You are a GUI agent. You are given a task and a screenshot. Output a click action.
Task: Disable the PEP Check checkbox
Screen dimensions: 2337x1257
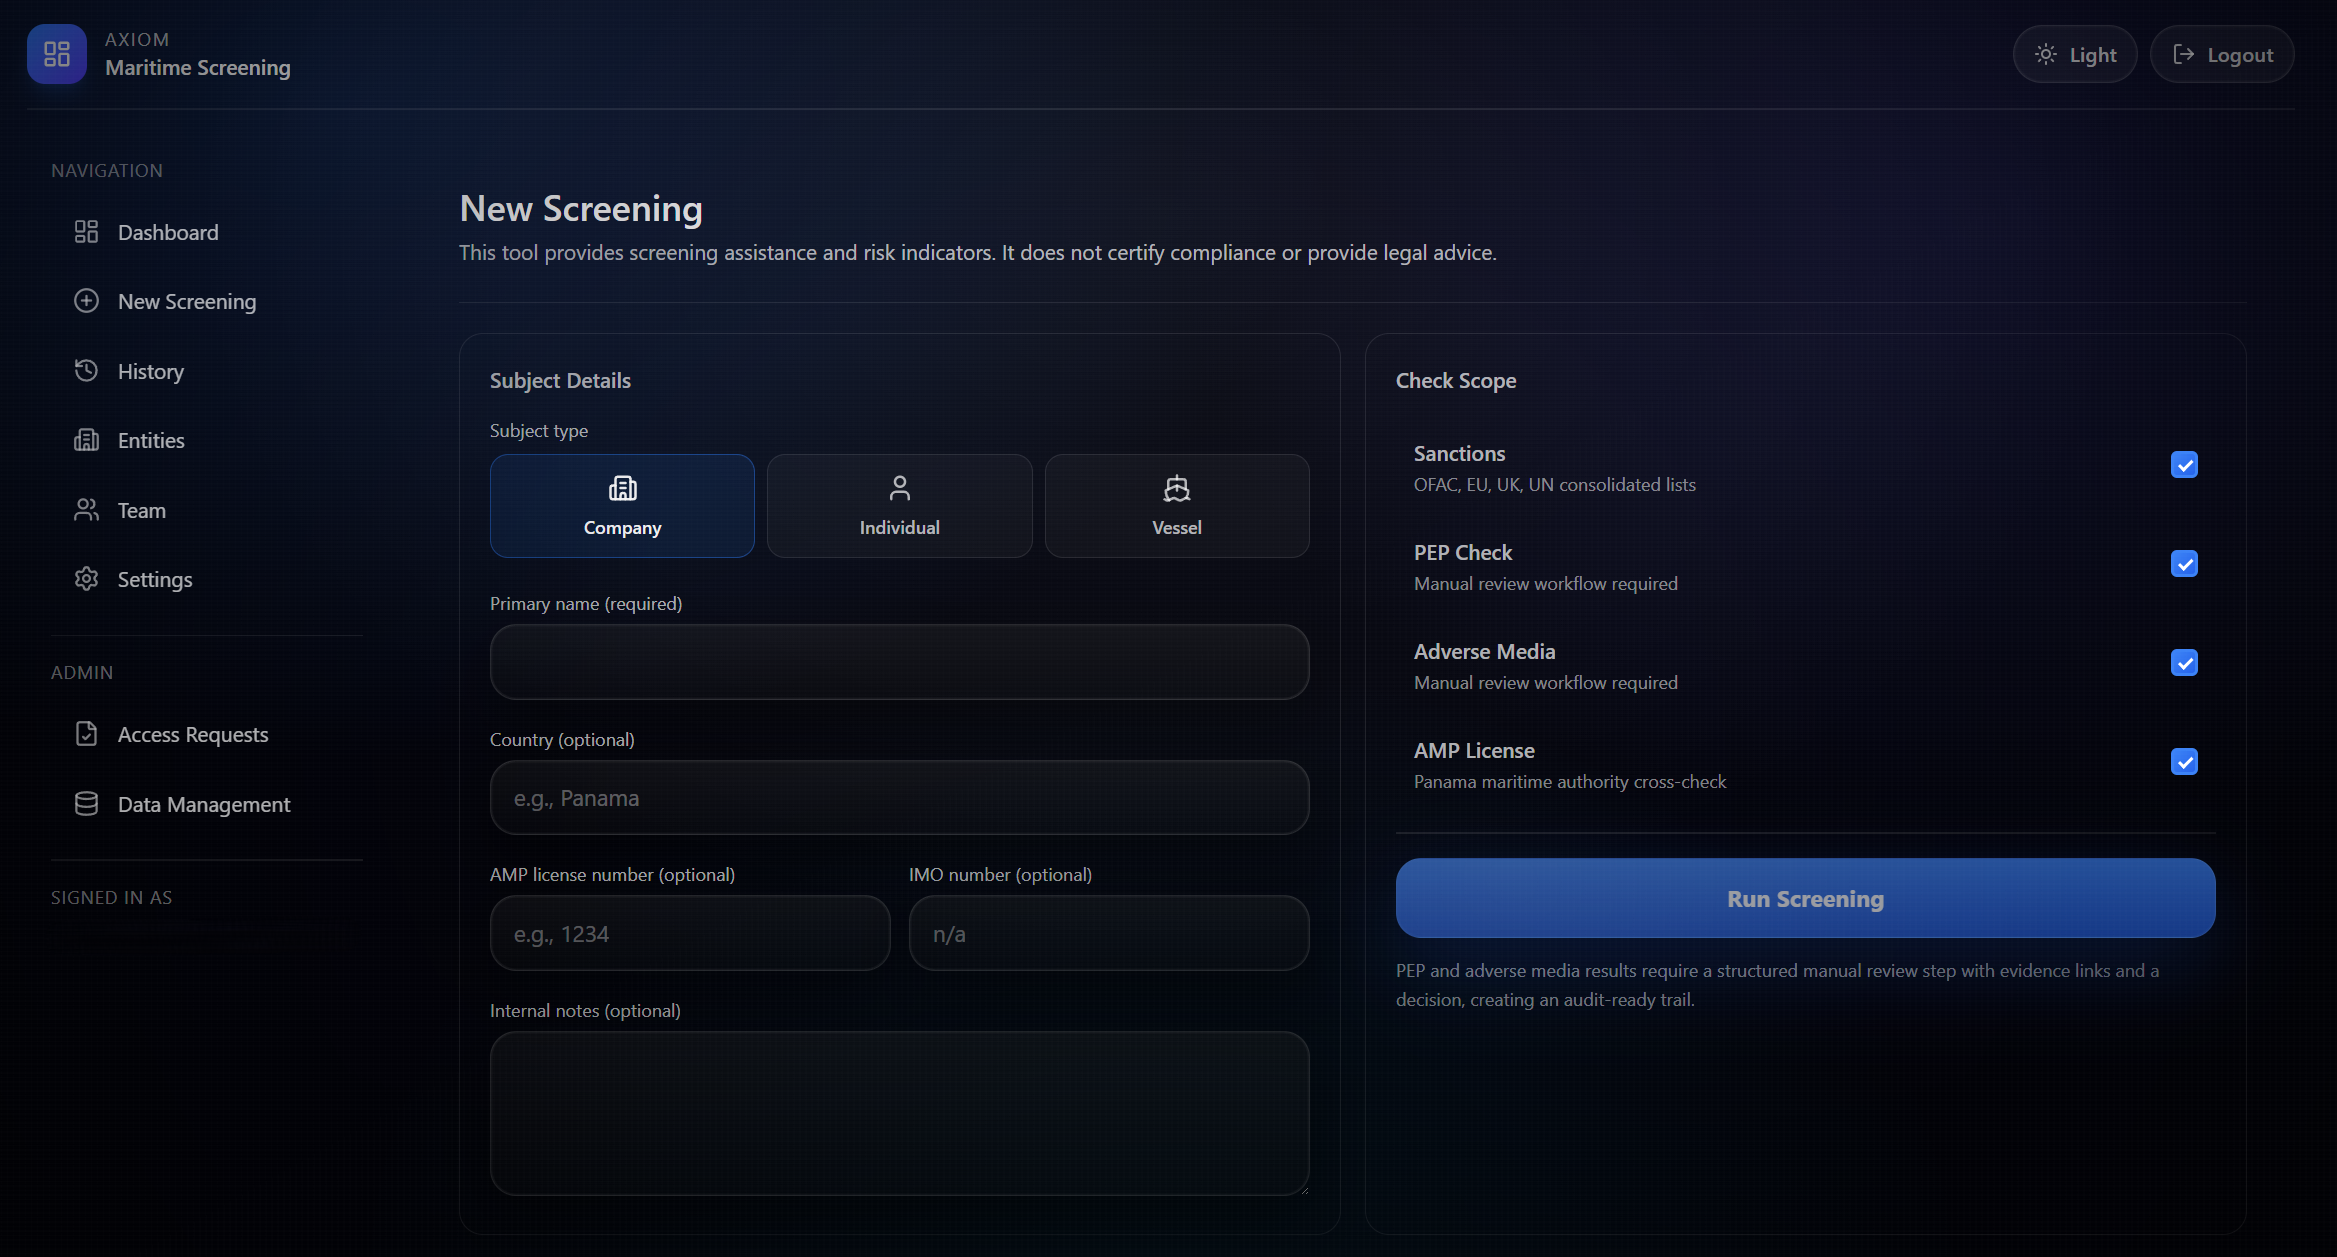point(2184,564)
